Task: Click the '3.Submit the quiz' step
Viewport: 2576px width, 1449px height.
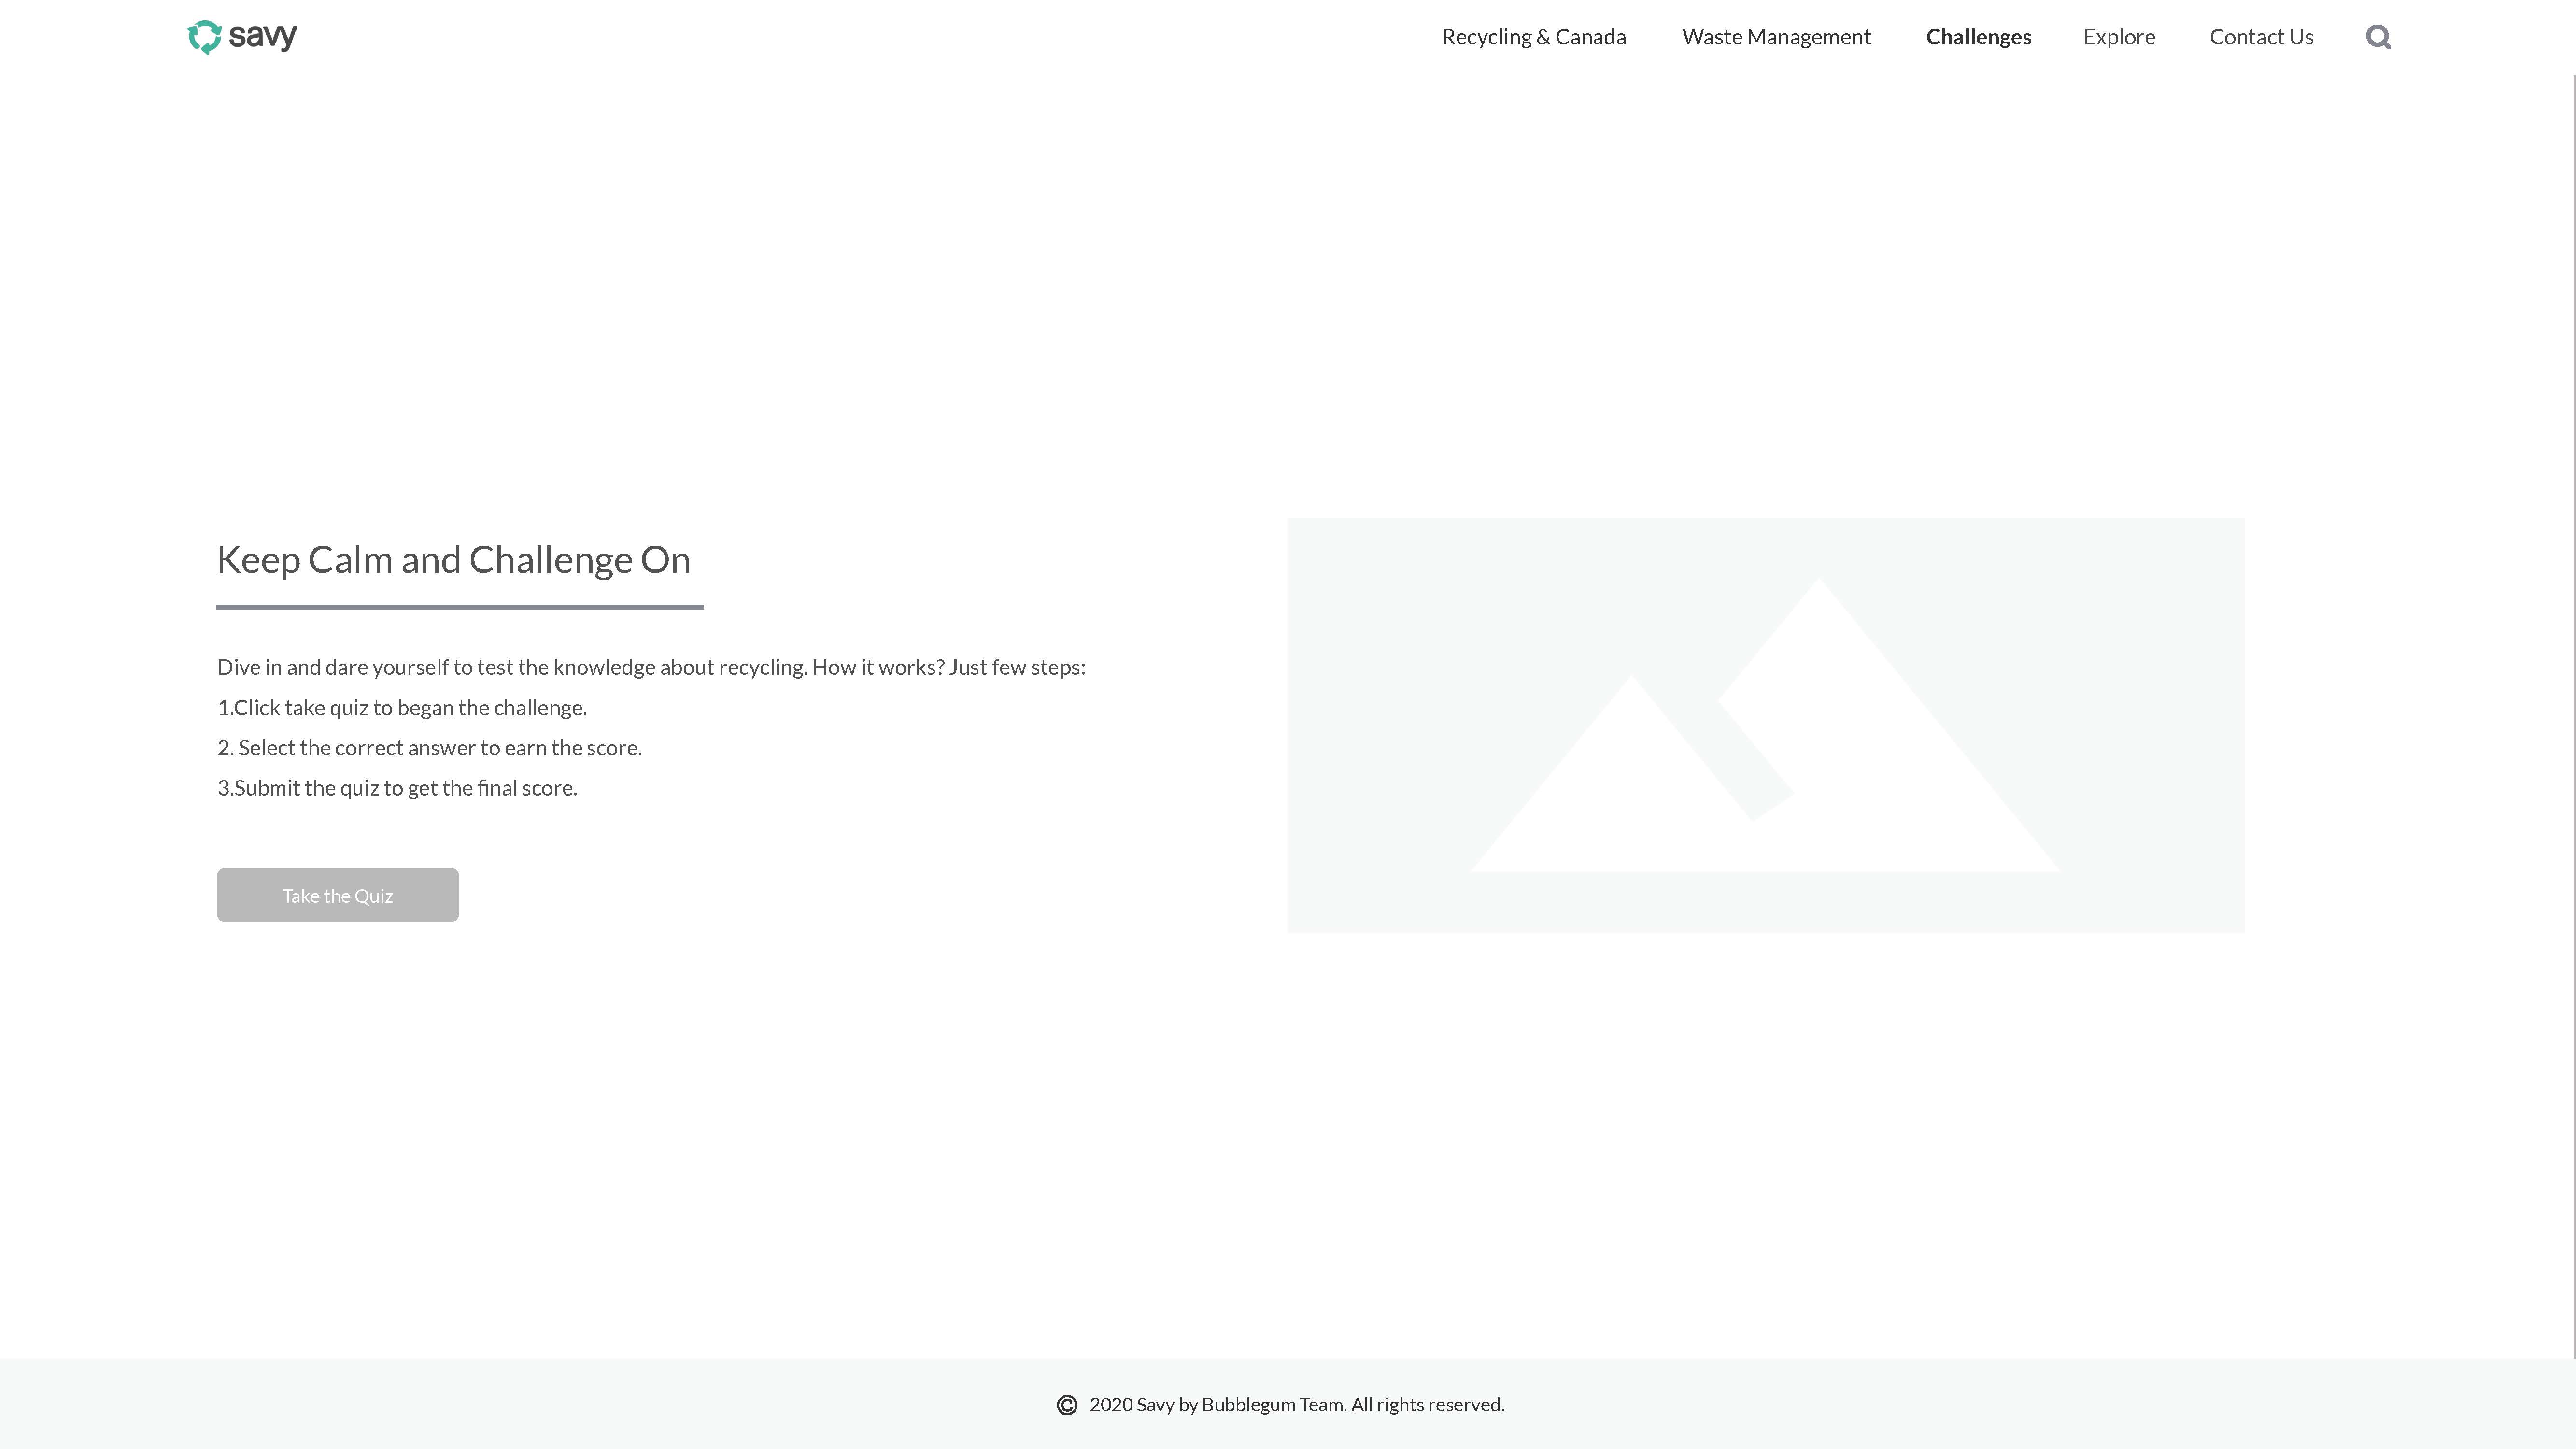Action: [x=398, y=788]
